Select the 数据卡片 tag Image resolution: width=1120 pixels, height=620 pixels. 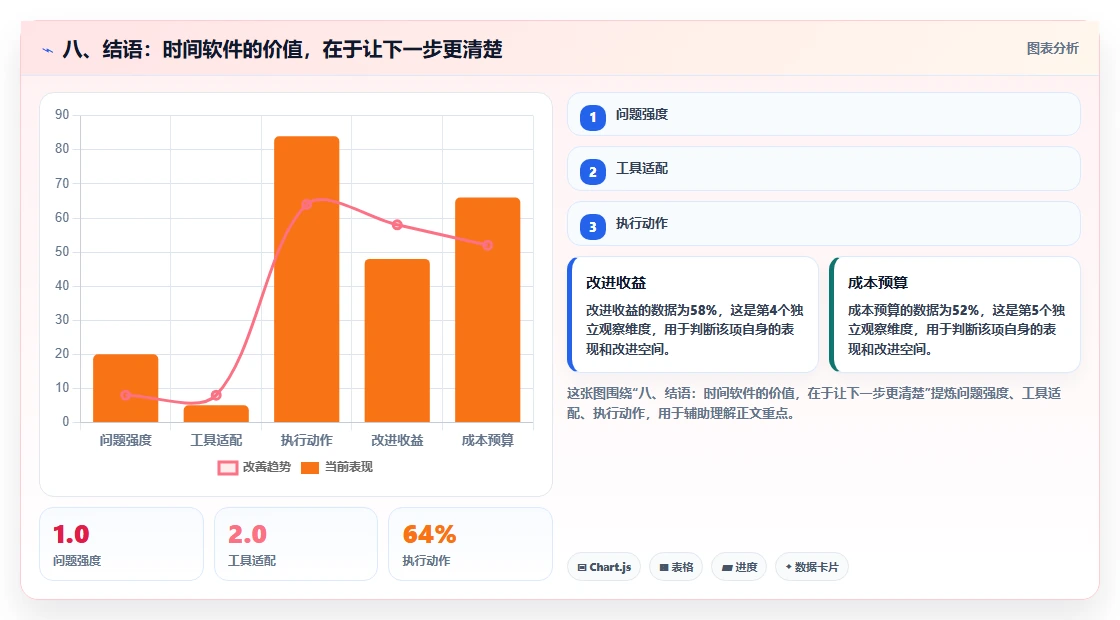tap(812, 567)
